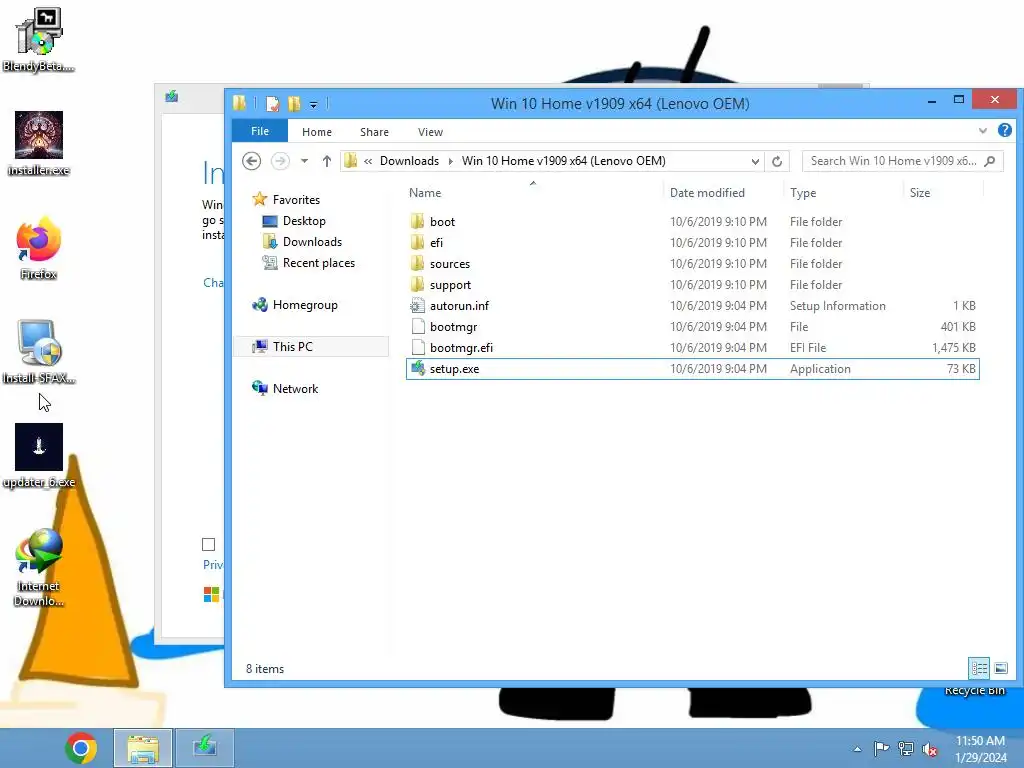Select the autorun.inf file
Image resolution: width=1024 pixels, height=768 pixels.
692,306
